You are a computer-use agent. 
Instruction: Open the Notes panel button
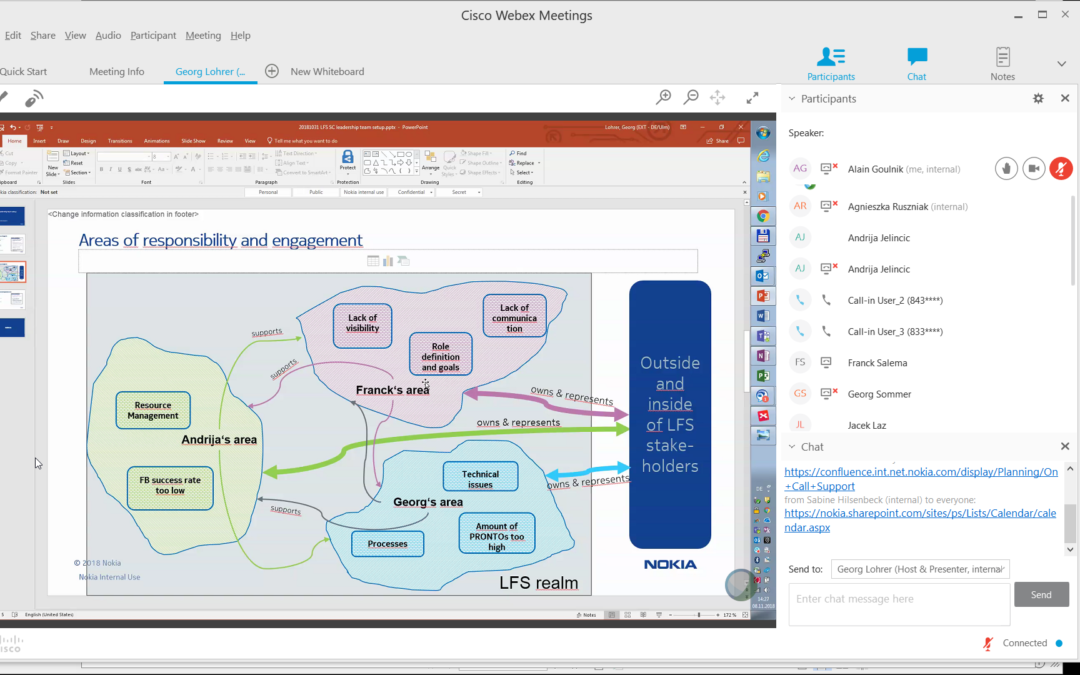[1002, 64]
